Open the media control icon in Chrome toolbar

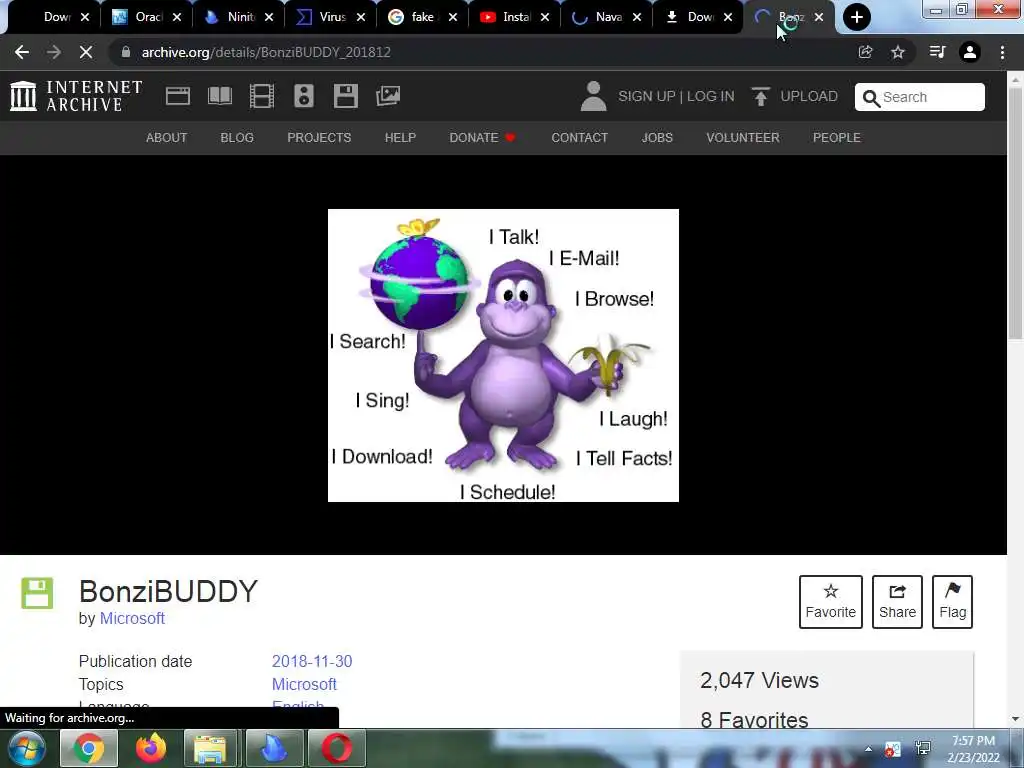937,52
